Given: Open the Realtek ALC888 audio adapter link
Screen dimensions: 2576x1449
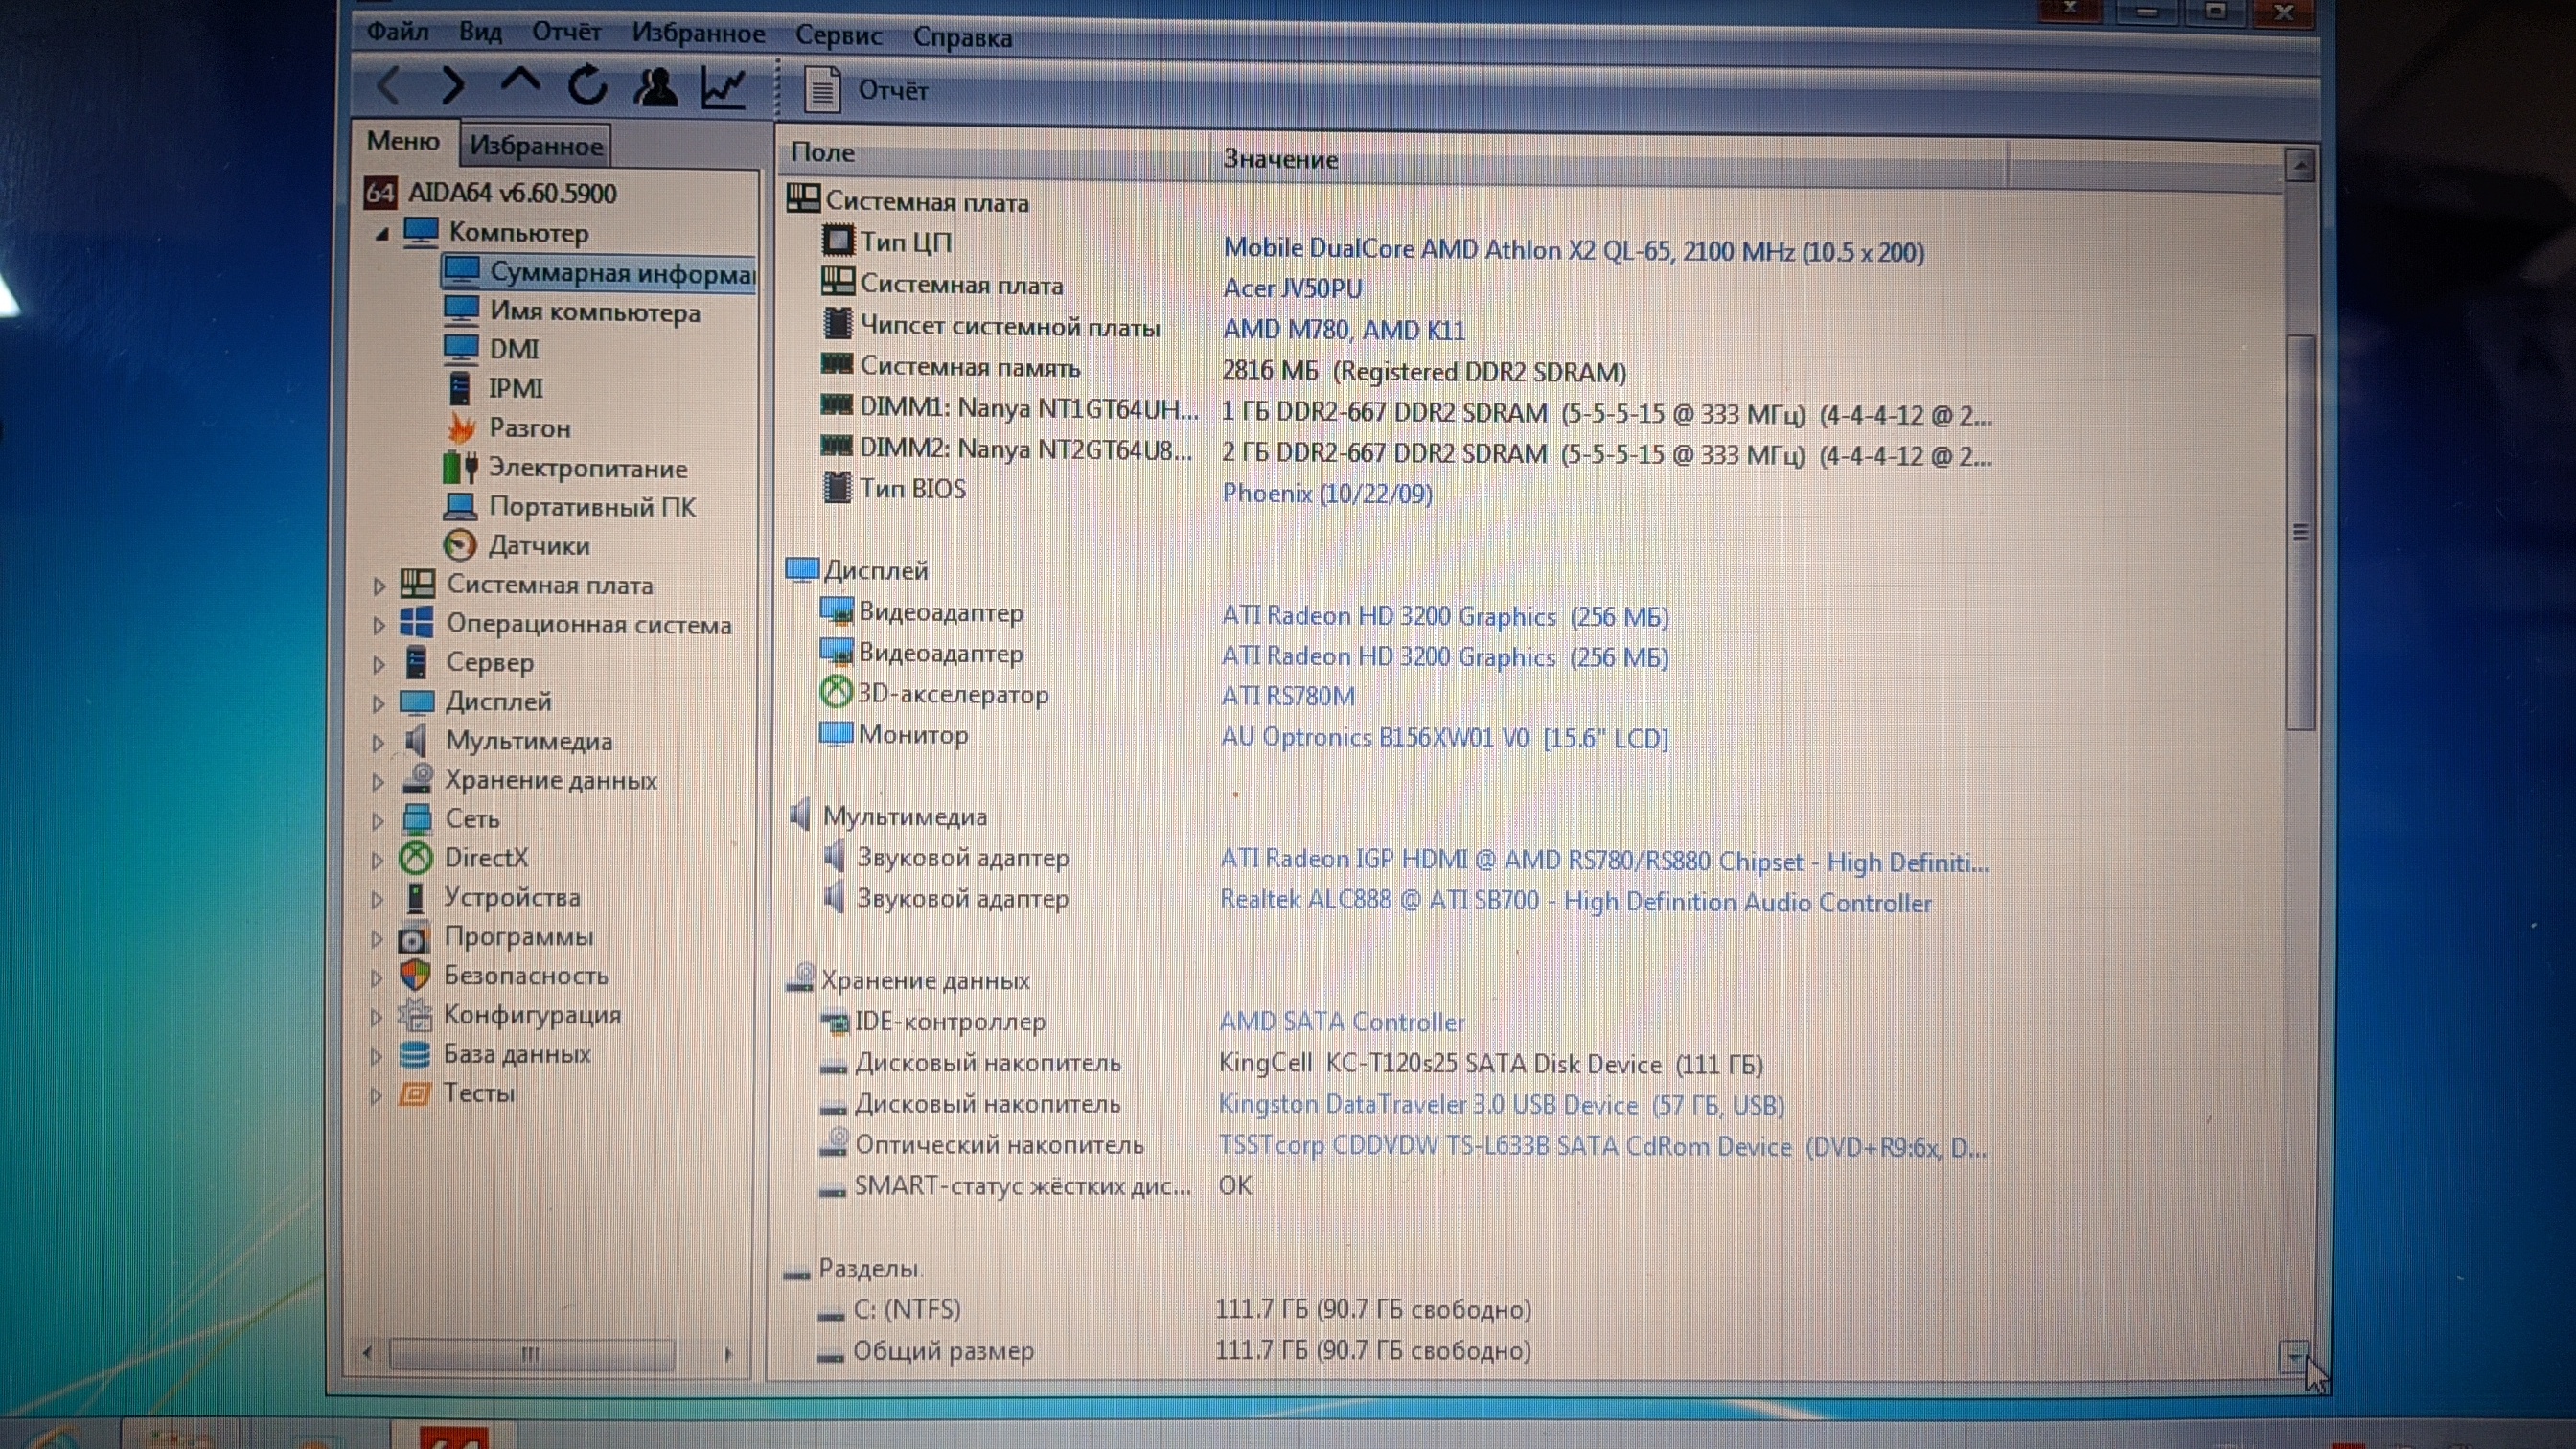Looking at the screenshot, I should tap(1576, 901).
